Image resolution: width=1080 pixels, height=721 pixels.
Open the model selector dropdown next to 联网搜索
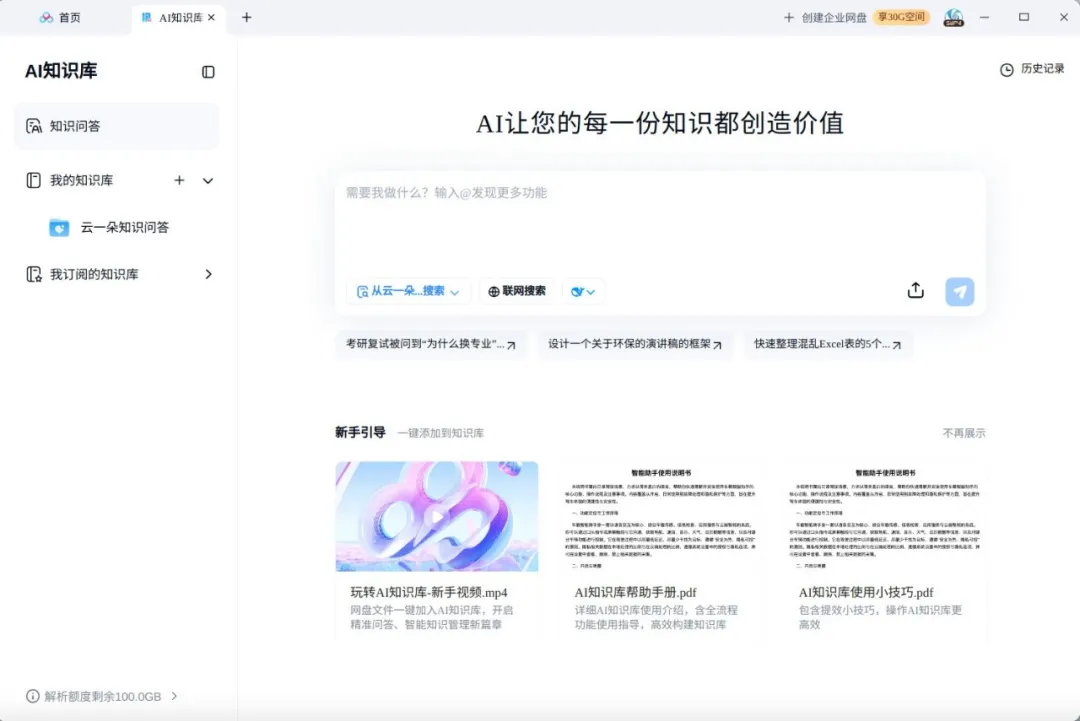click(583, 291)
